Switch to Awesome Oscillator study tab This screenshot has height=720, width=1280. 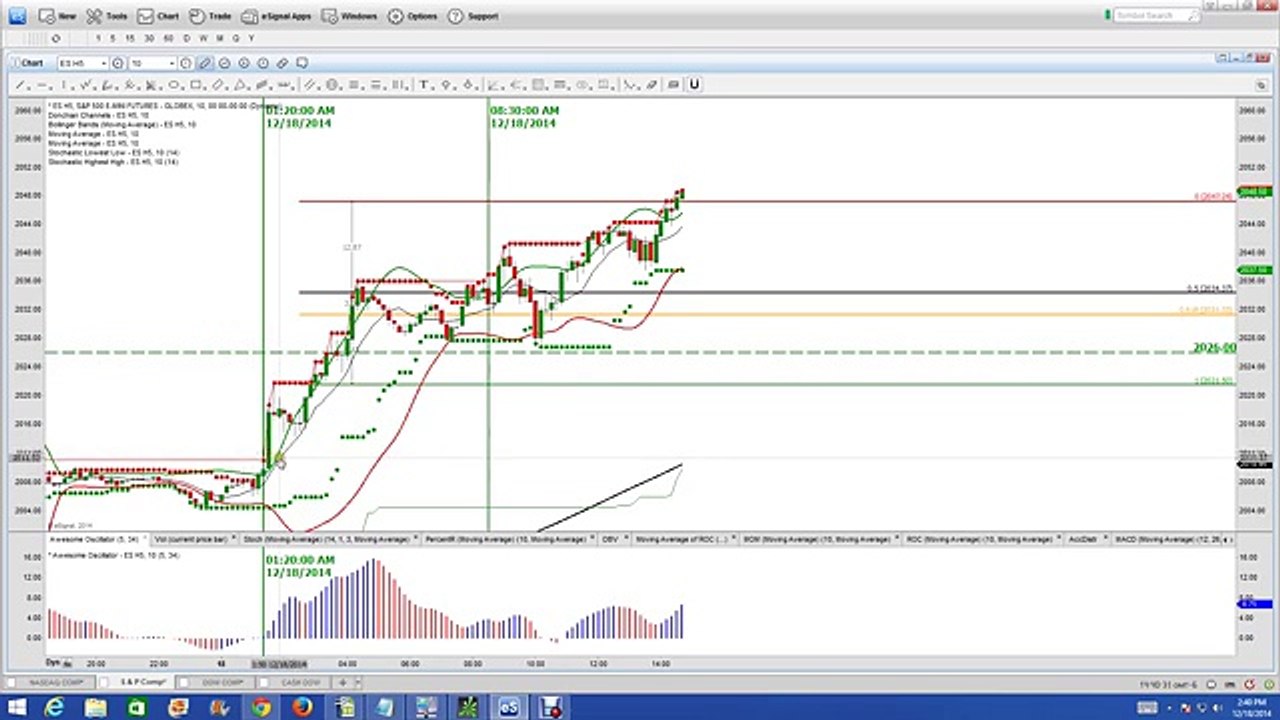(x=94, y=539)
